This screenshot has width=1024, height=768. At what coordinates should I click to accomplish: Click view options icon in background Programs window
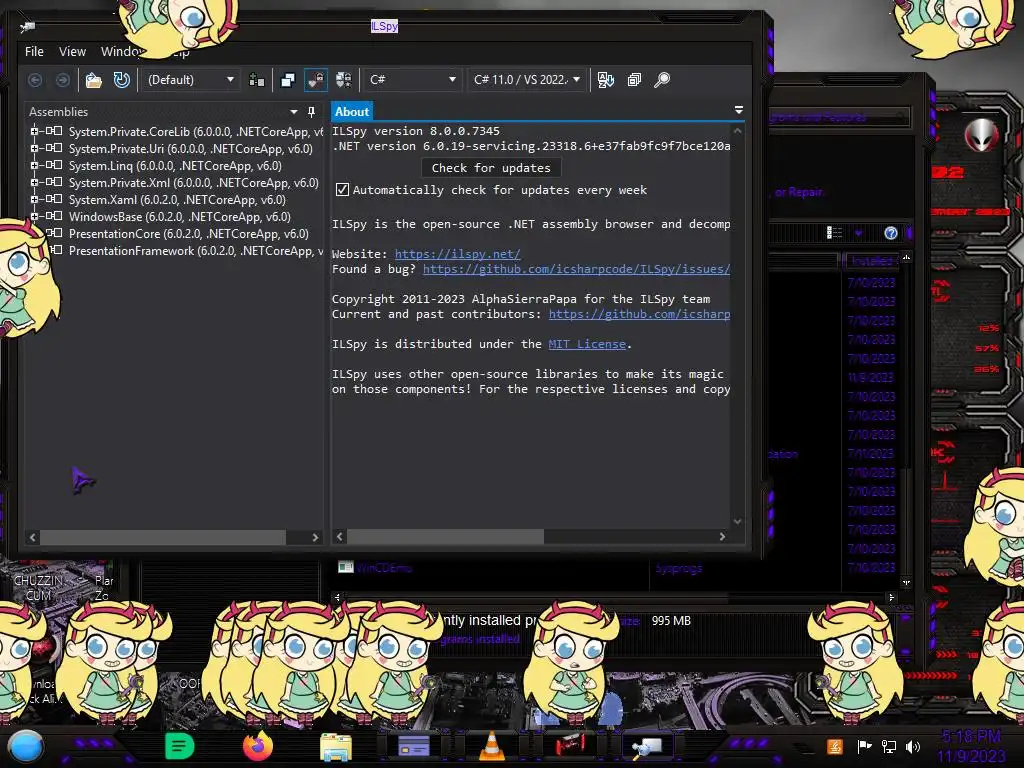[834, 233]
